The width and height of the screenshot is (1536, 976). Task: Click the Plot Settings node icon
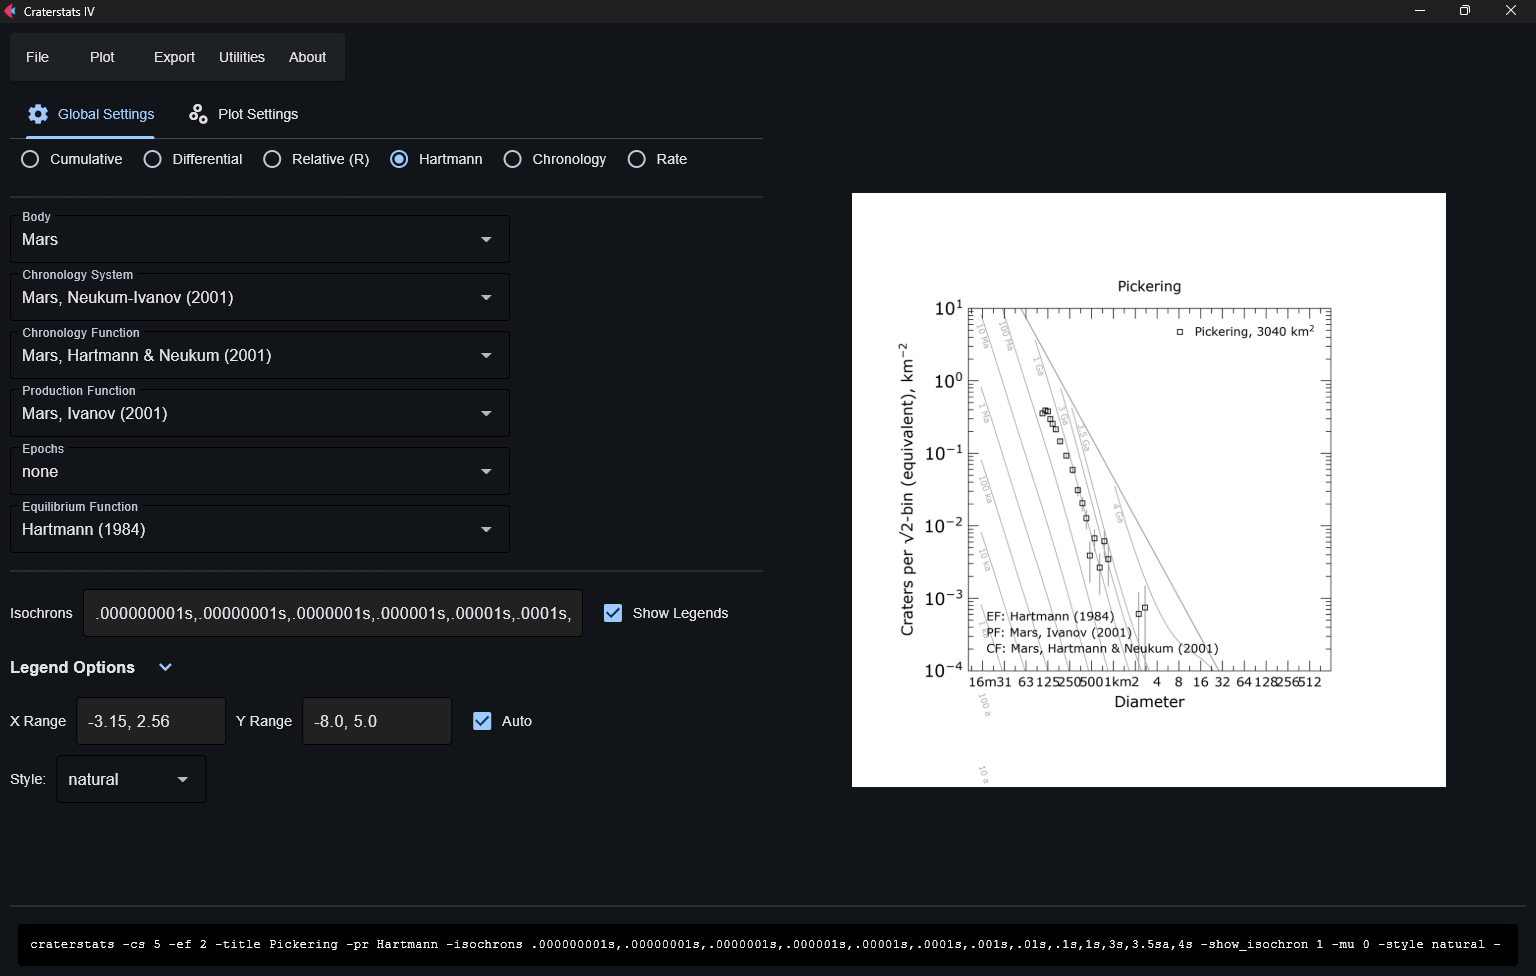pyautogui.click(x=197, y=113)
